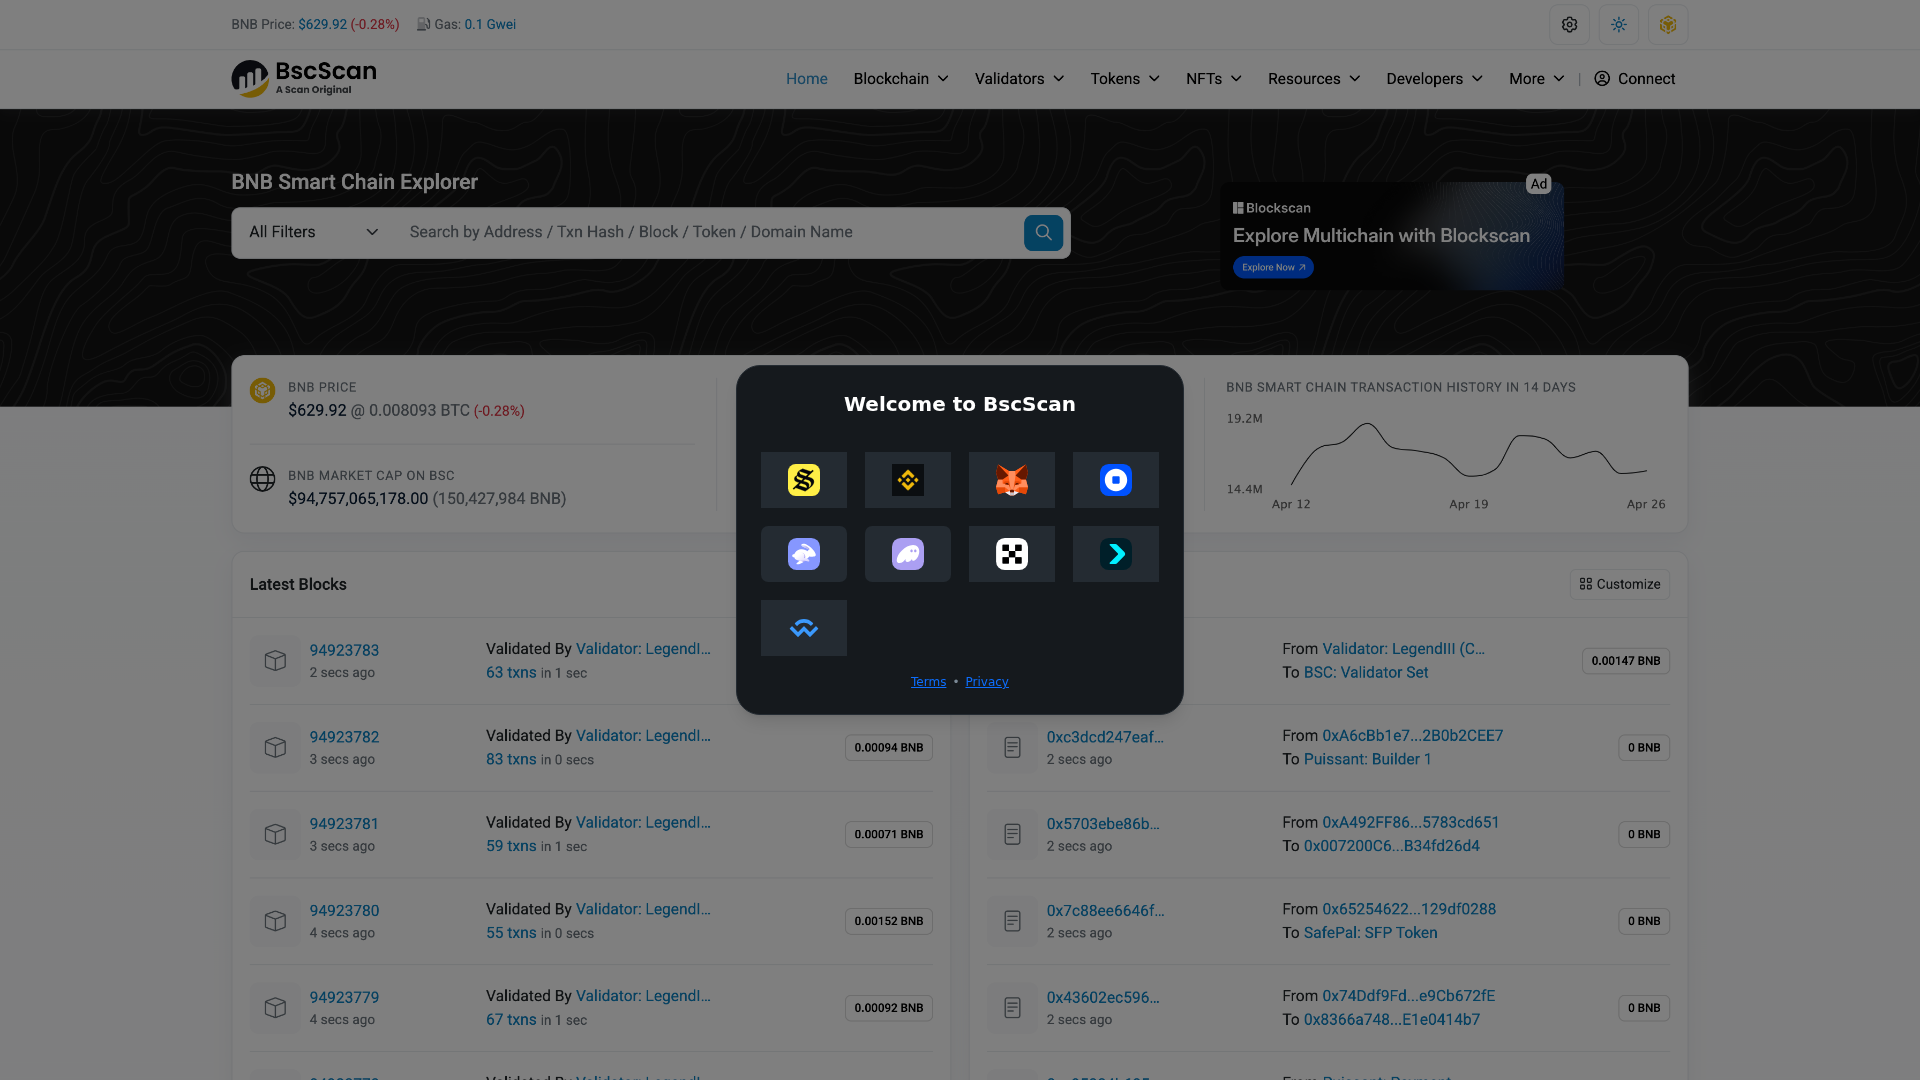Open block 94923783 link

pos(344,650)
